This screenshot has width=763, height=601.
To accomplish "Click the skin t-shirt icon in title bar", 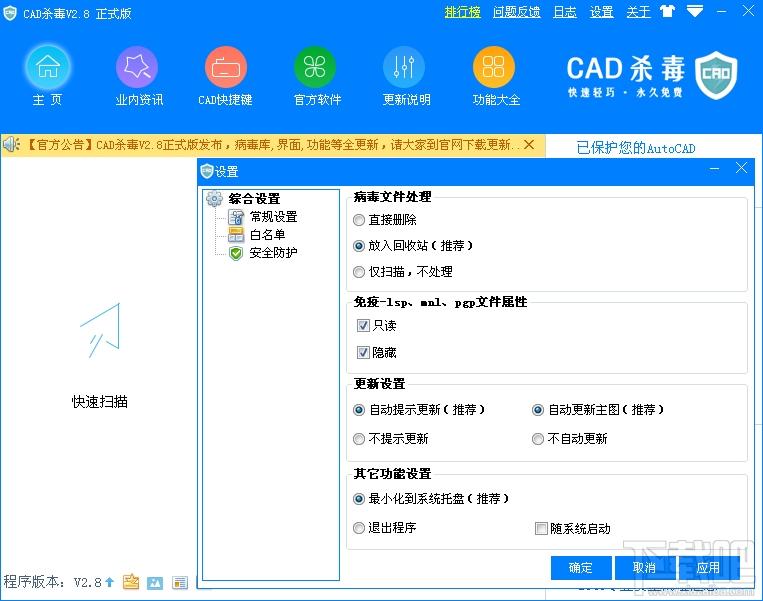I will pyautogui.click(x=667, y=11).
